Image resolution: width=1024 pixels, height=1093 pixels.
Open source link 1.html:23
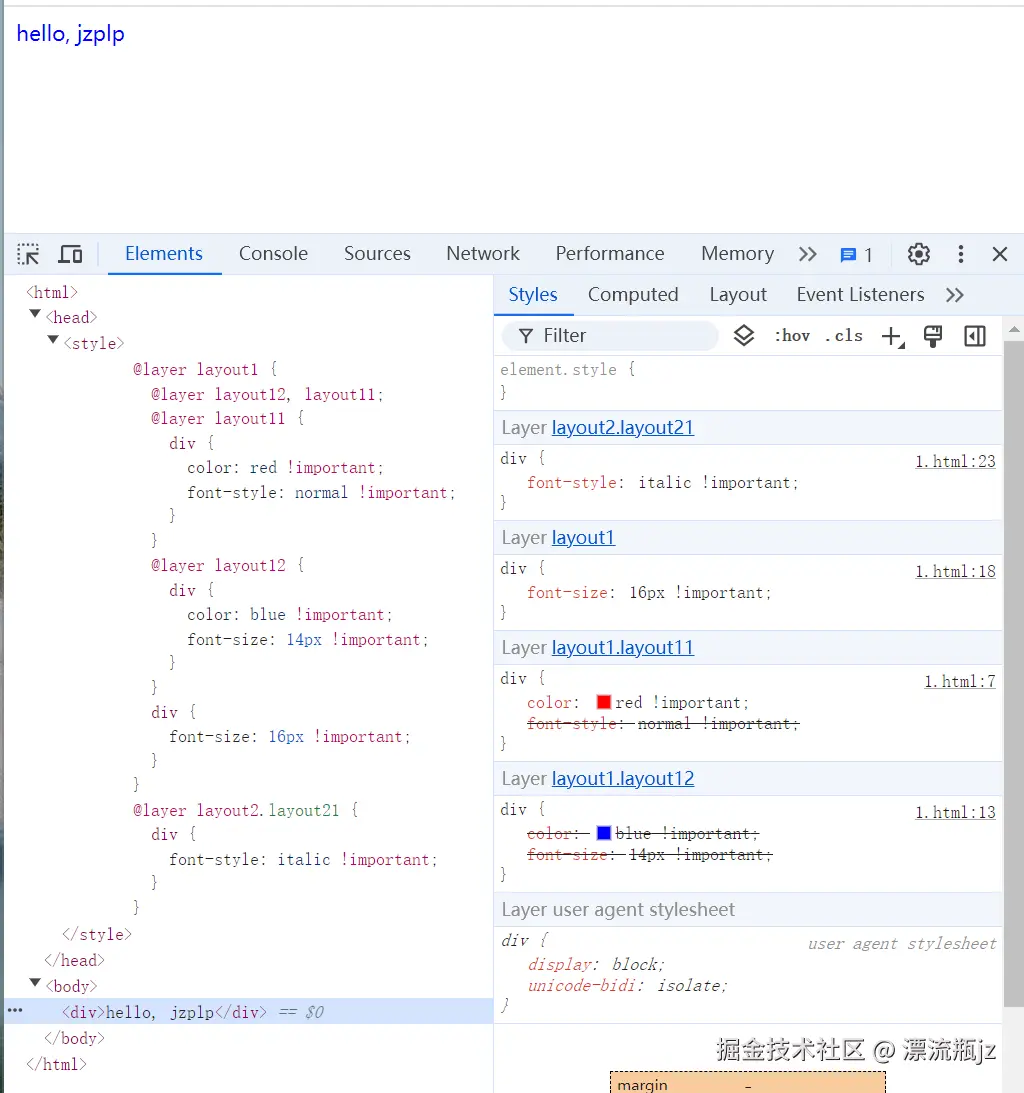coord(955,461)
